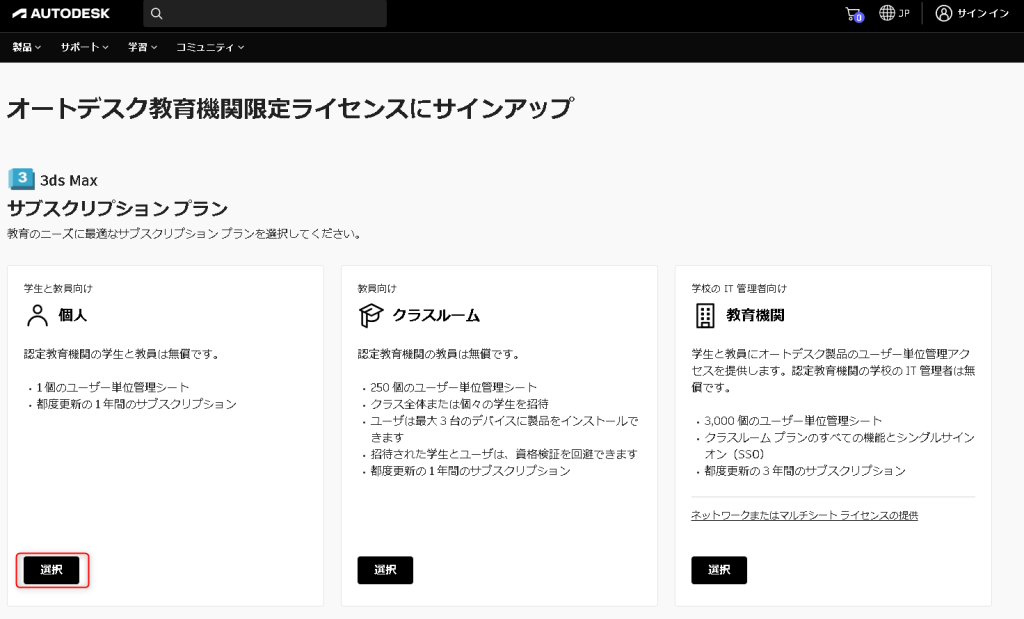1024x619 pixels.
Task: Expand the 学習 navigation menu
Action: coord(142,47)
